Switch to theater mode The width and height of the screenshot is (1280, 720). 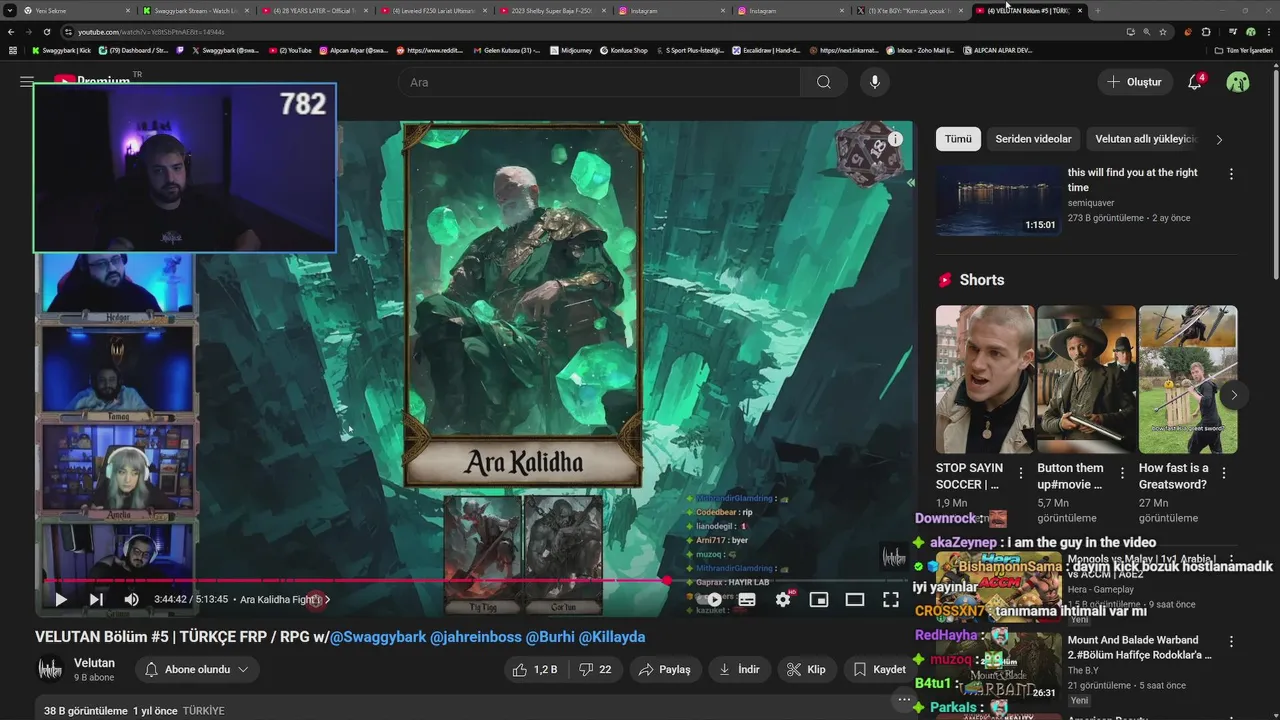855,600
